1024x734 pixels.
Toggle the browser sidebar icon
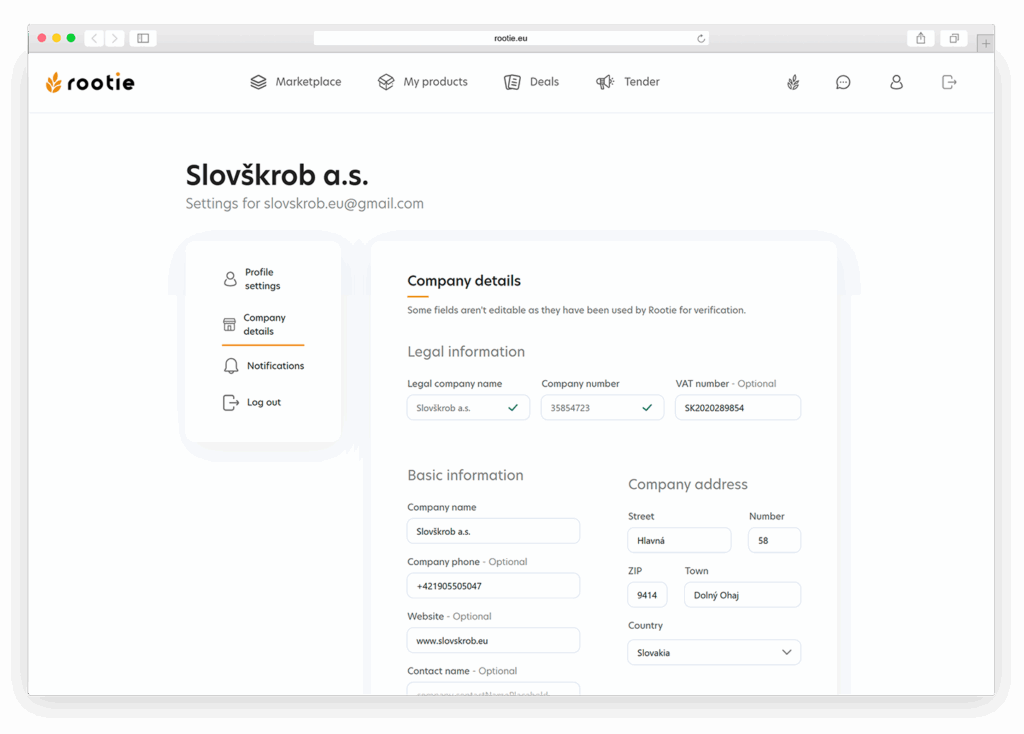click(x=143, y=39)
